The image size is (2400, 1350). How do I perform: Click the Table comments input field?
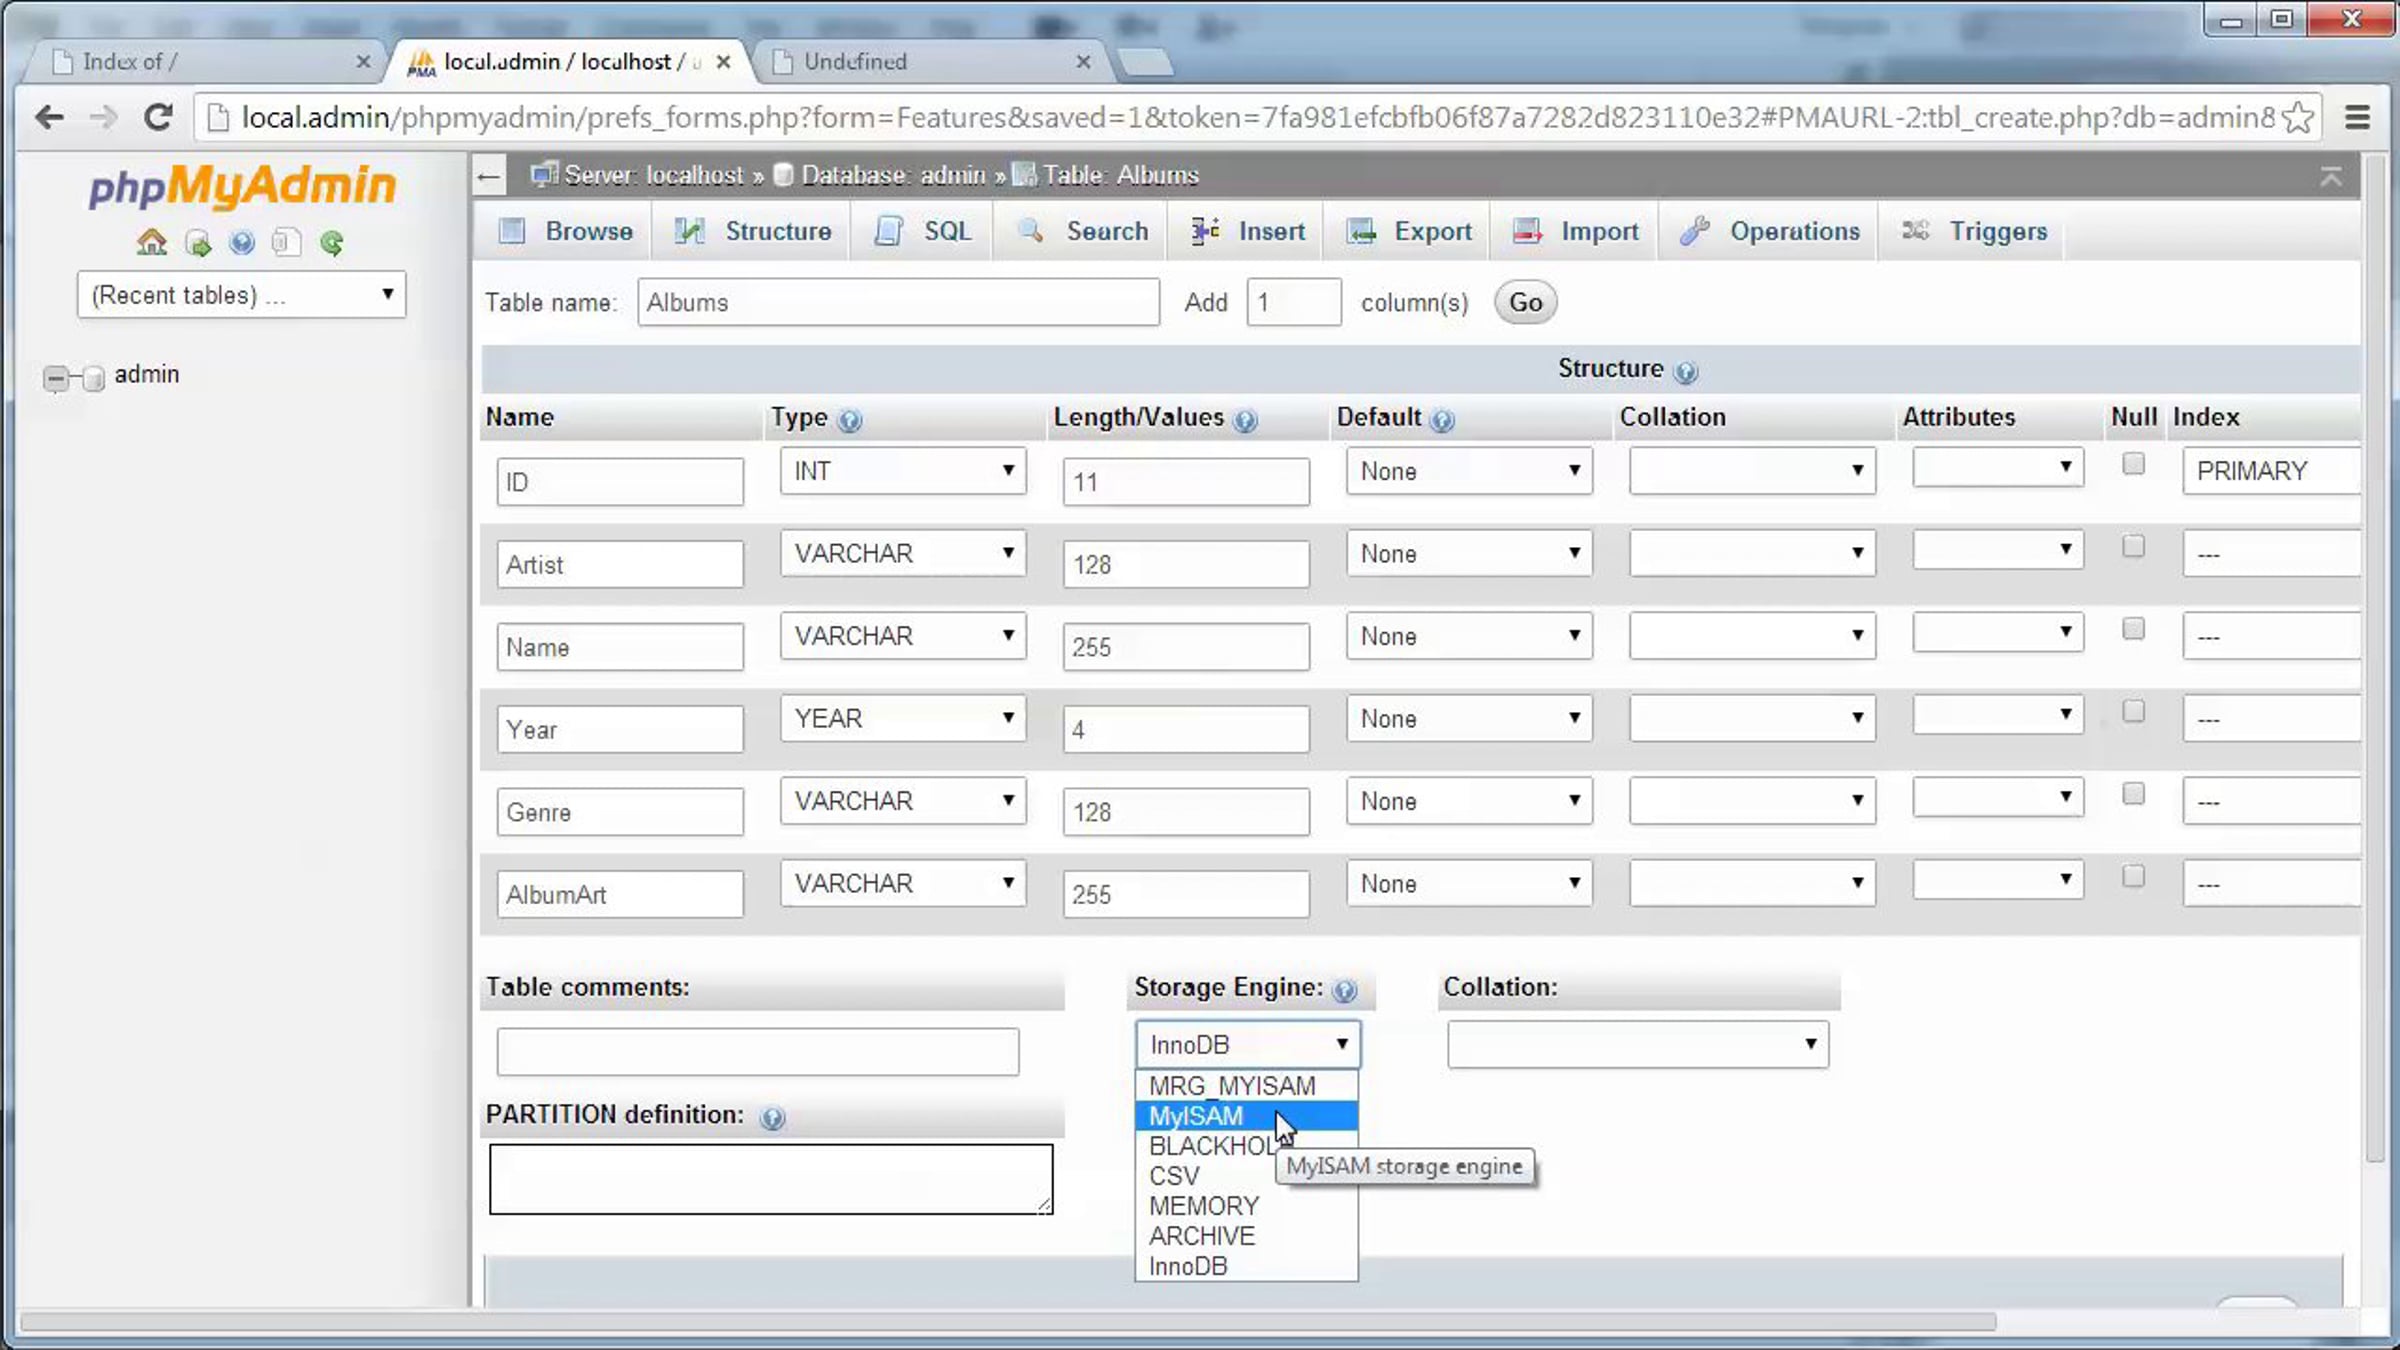(x=757, y=1051)
